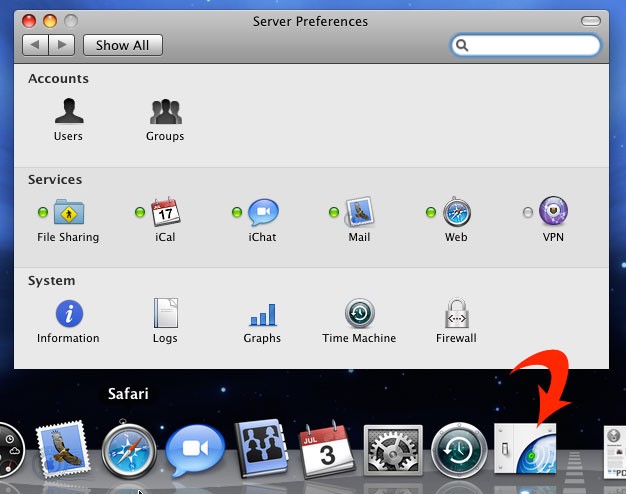Click the 'iChat' label text
The height and width of the screenshot is (494, 626).
click(262, 237)
